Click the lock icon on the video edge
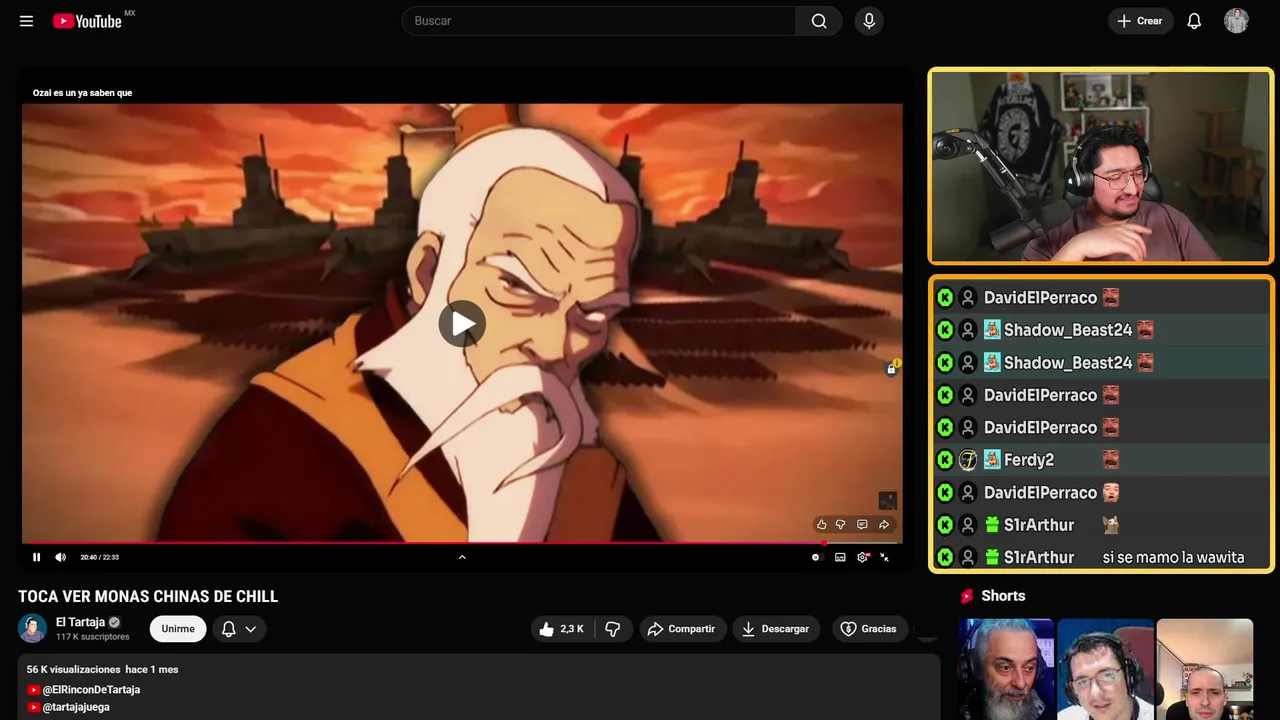The image size is (1280, 720). pos(891,369)
